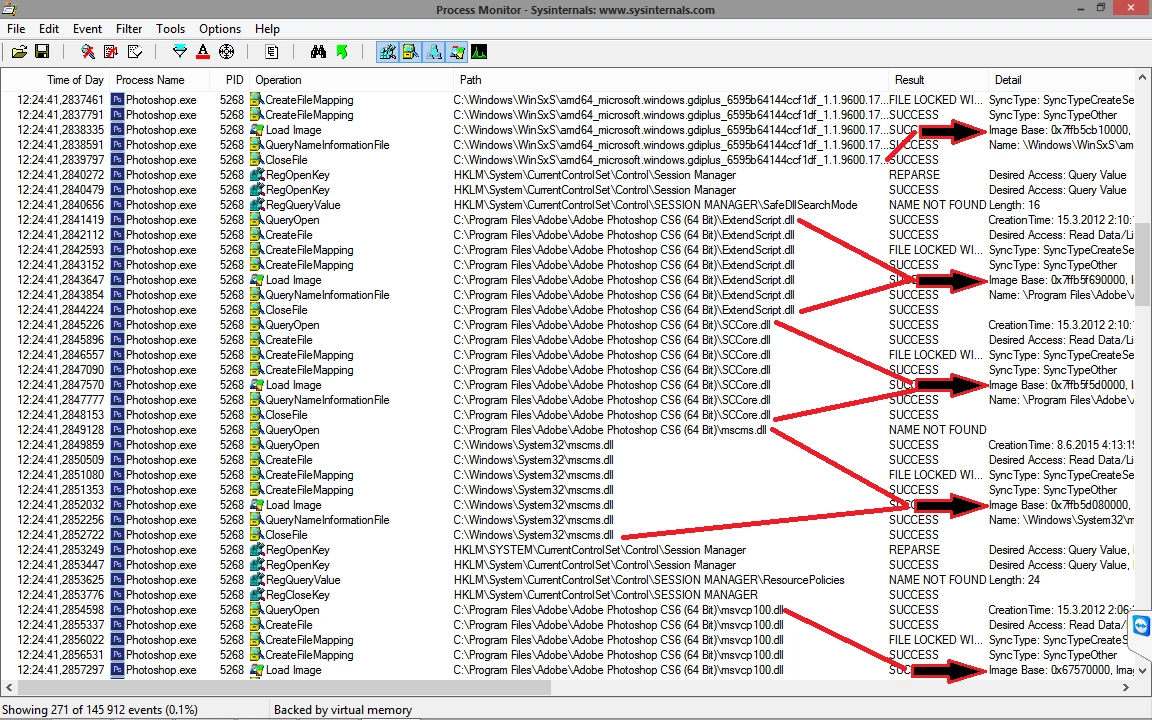Click QueryOpen icon in 12:24:41,2841419 row
The width and height of the screenshot is (1152, 720).
tap(256, 220)
